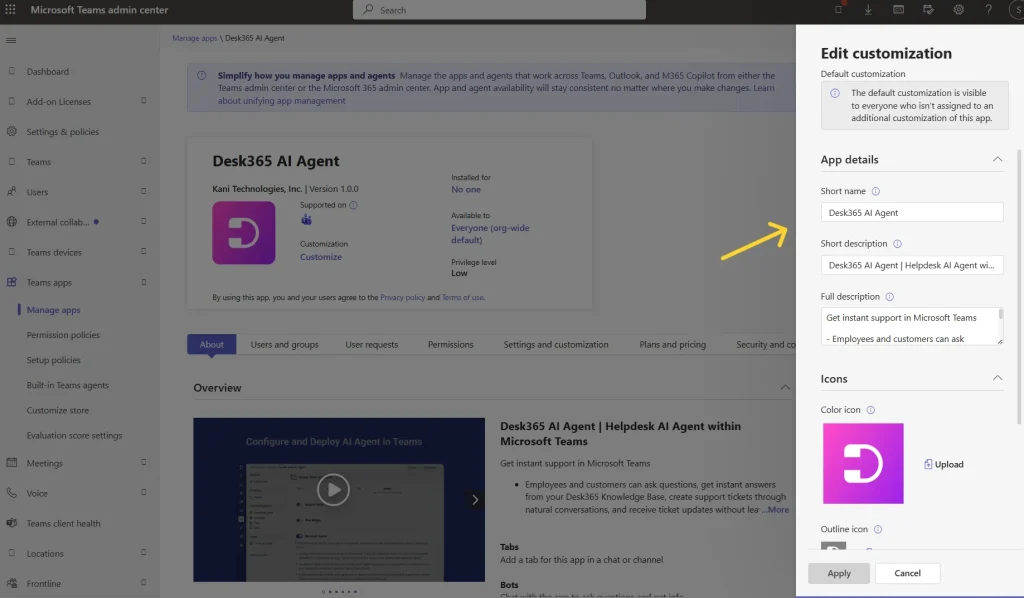The height and width of the screenshot is (598, 1024).
Task: Click the Search box in header
Action: [500, 10]
